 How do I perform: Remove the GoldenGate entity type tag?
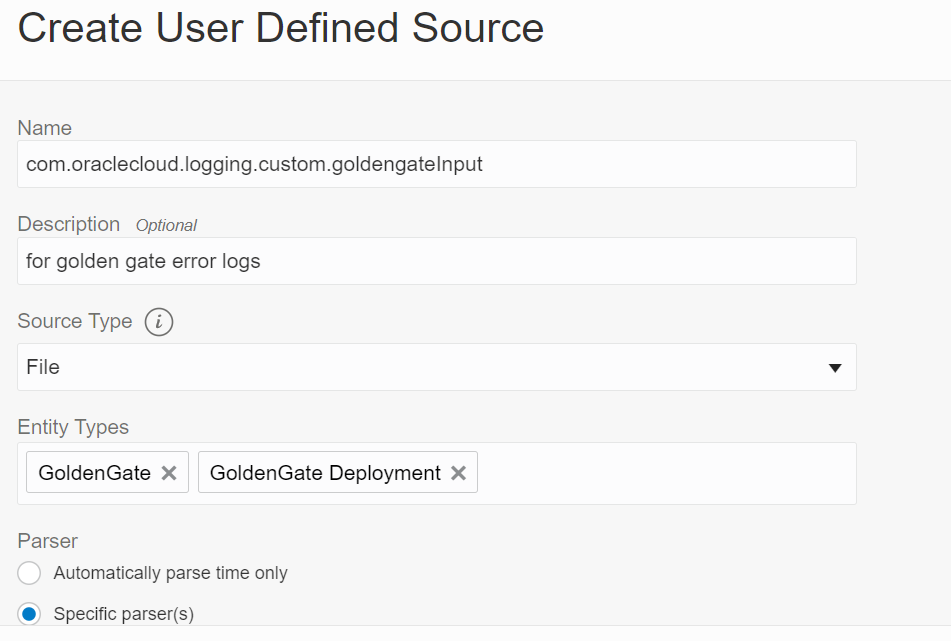pos(169,473)
